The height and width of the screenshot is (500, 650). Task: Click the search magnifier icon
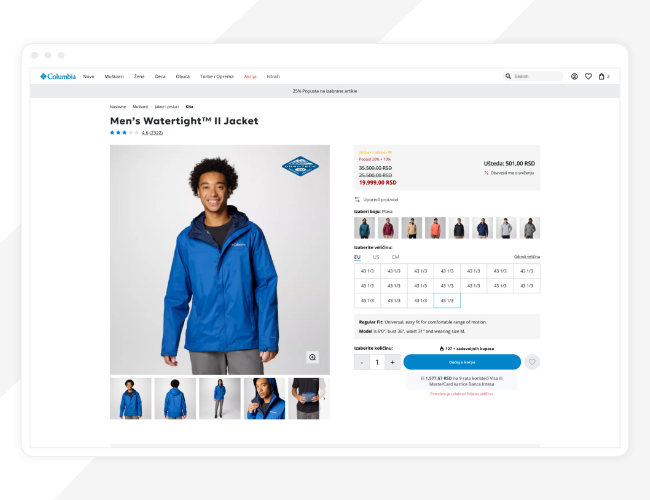tap(508, 76)
